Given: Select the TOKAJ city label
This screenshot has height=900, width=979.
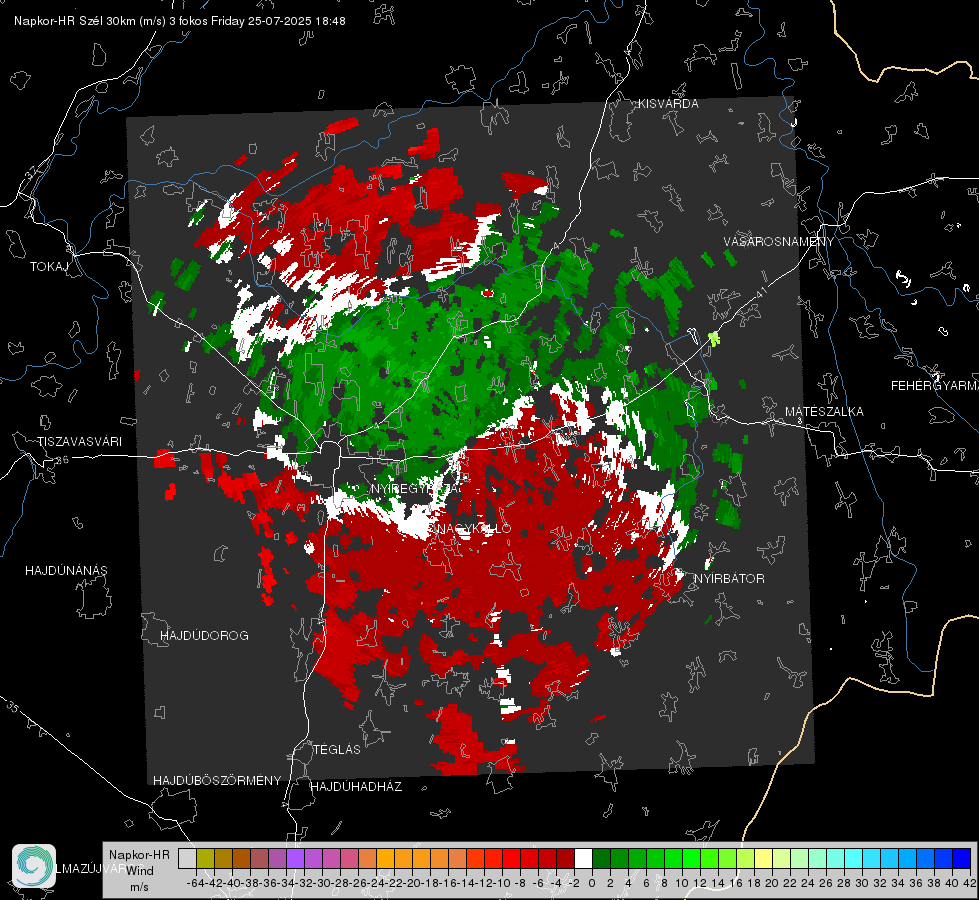Looking at the screenshot, I should [x=49, y=267].
